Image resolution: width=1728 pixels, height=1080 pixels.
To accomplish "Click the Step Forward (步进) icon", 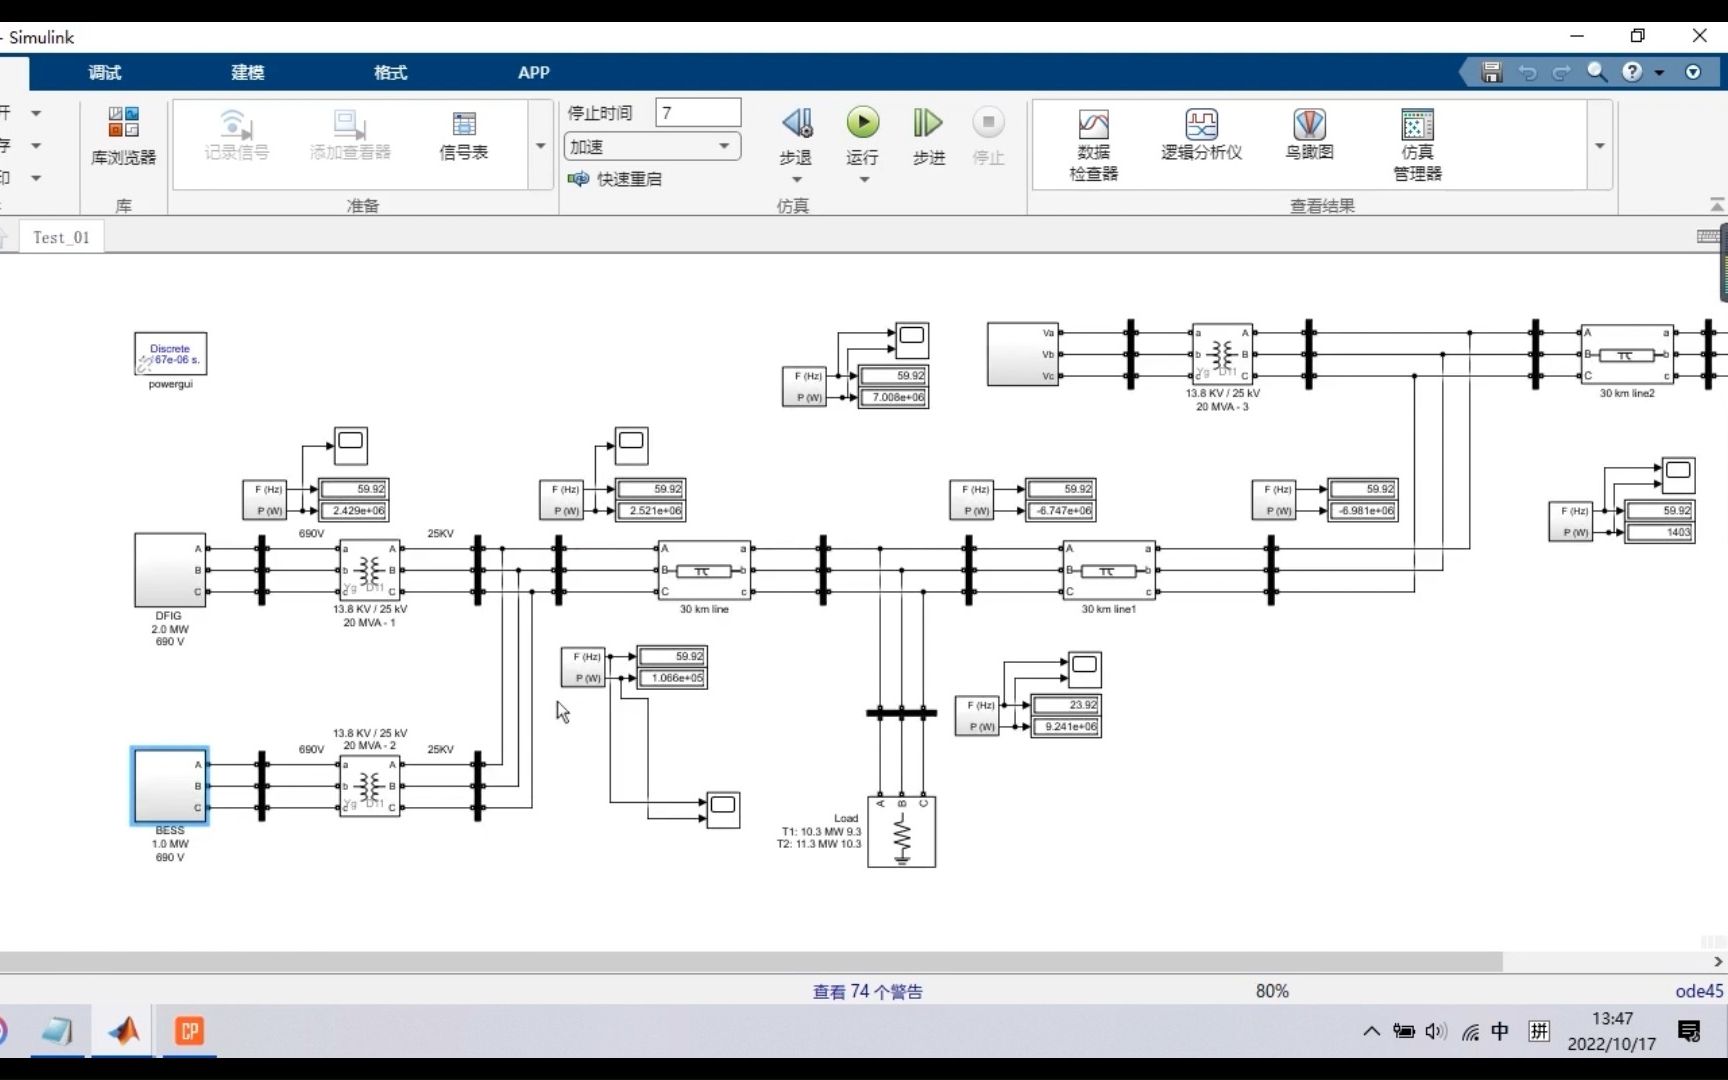I will point(928,123).
